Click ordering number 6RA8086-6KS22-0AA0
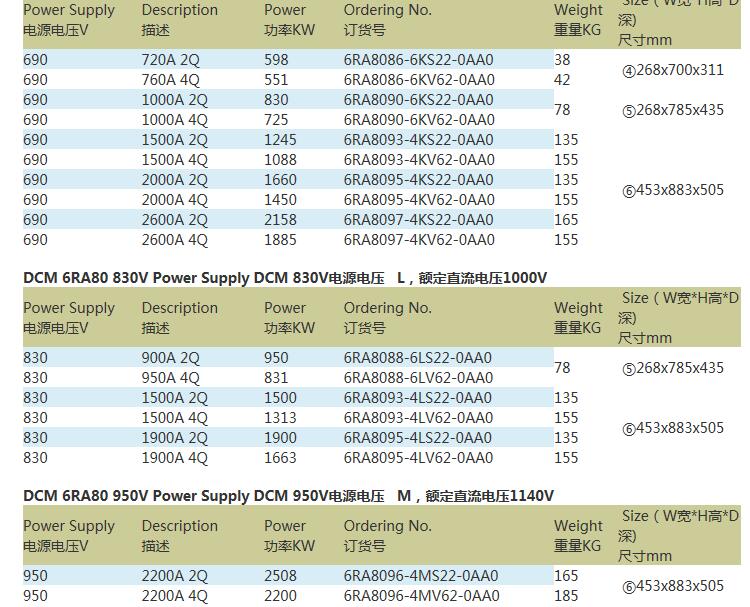The width and height of the screenshot is (750, 607). pos(418,60)
